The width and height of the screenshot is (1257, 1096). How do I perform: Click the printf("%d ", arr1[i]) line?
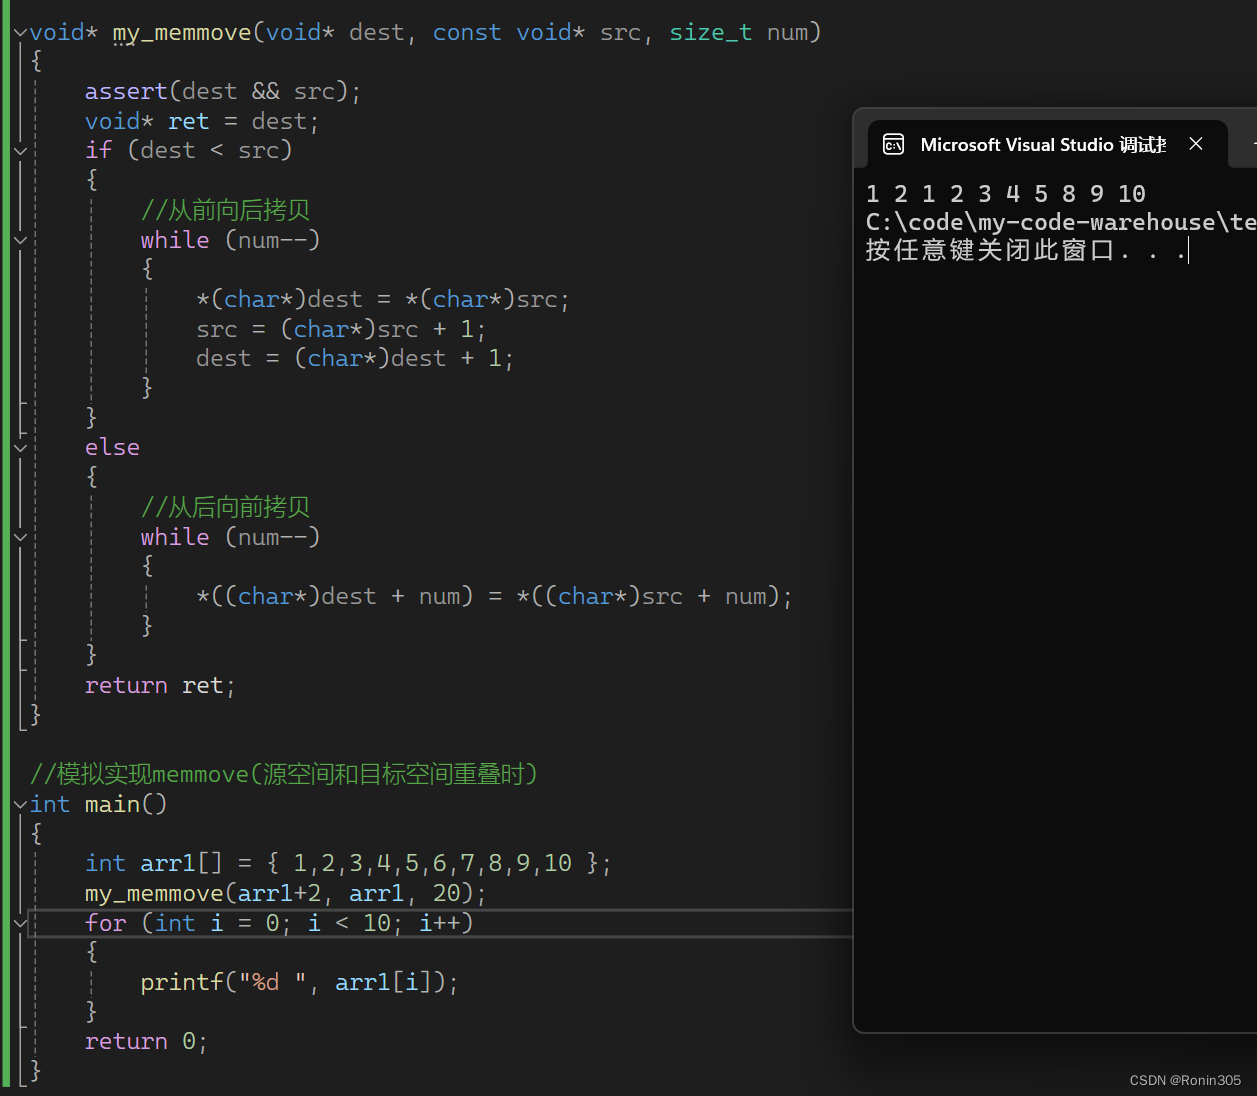299,983
